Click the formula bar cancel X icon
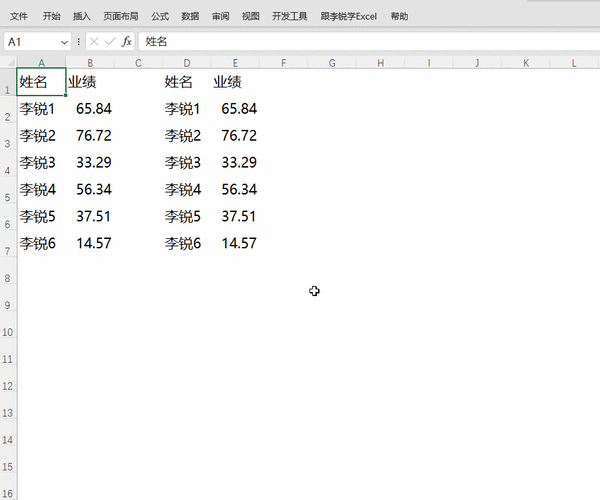Screen dimensions: 600x500 point(93,41)
